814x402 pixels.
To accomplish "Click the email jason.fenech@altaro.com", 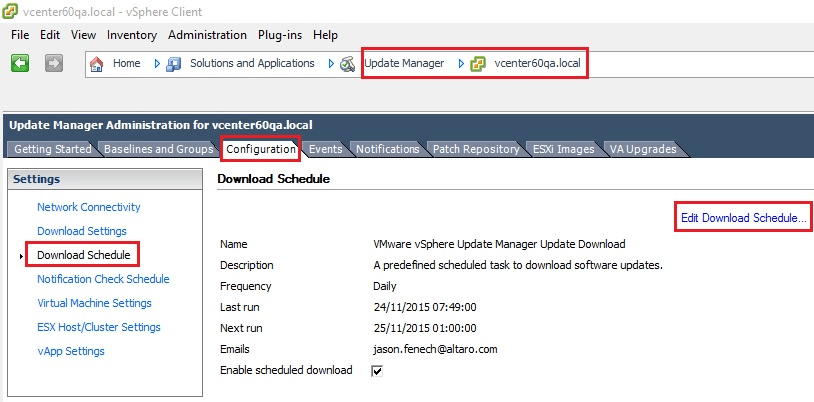I will (x=435, y=349).
